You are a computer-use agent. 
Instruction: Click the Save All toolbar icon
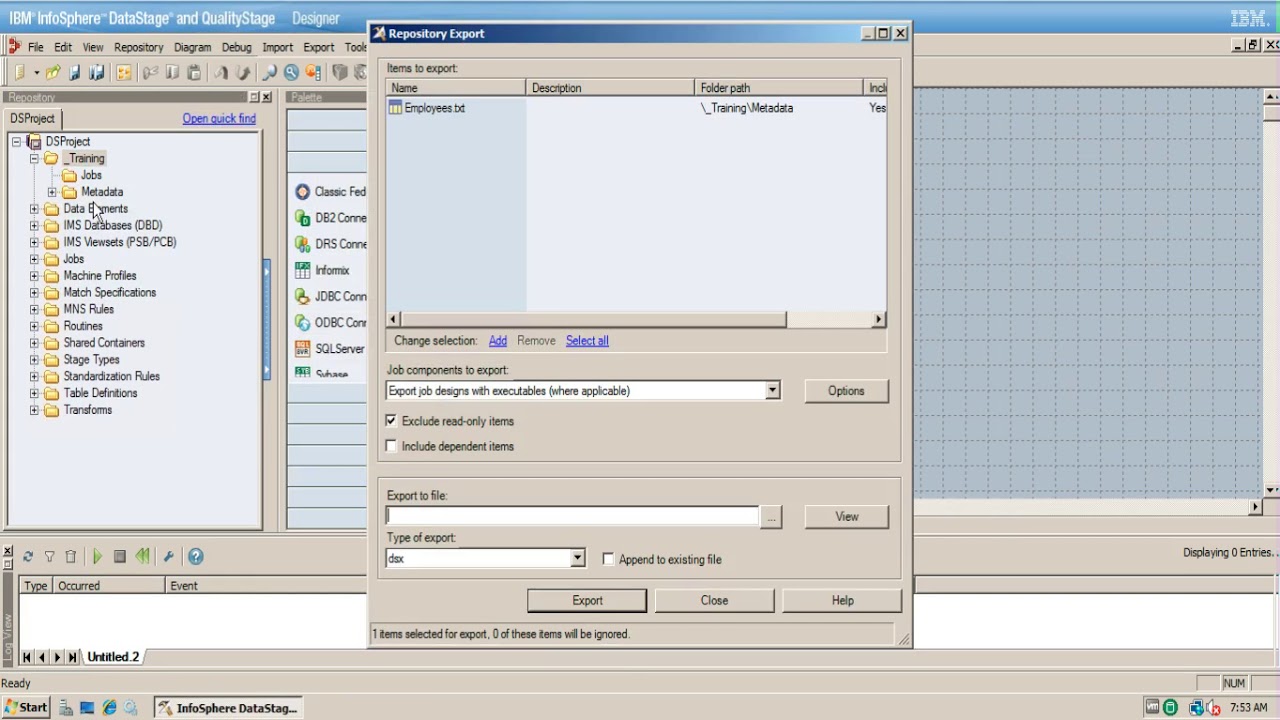click(x=96, y=72)
